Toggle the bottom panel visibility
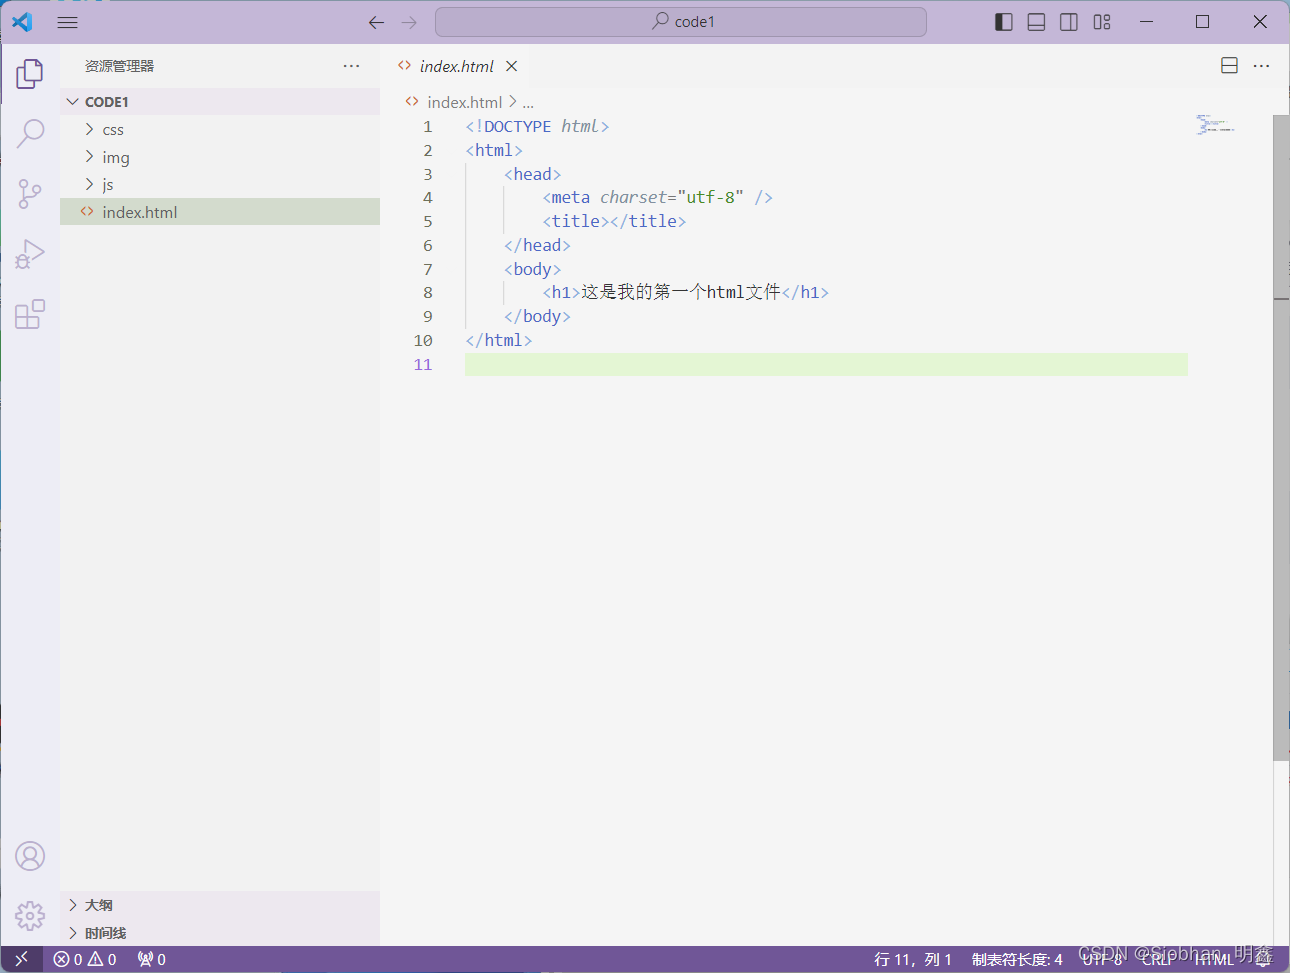Viewport: 1290px width, 973px height. (x=1036, y=22)
